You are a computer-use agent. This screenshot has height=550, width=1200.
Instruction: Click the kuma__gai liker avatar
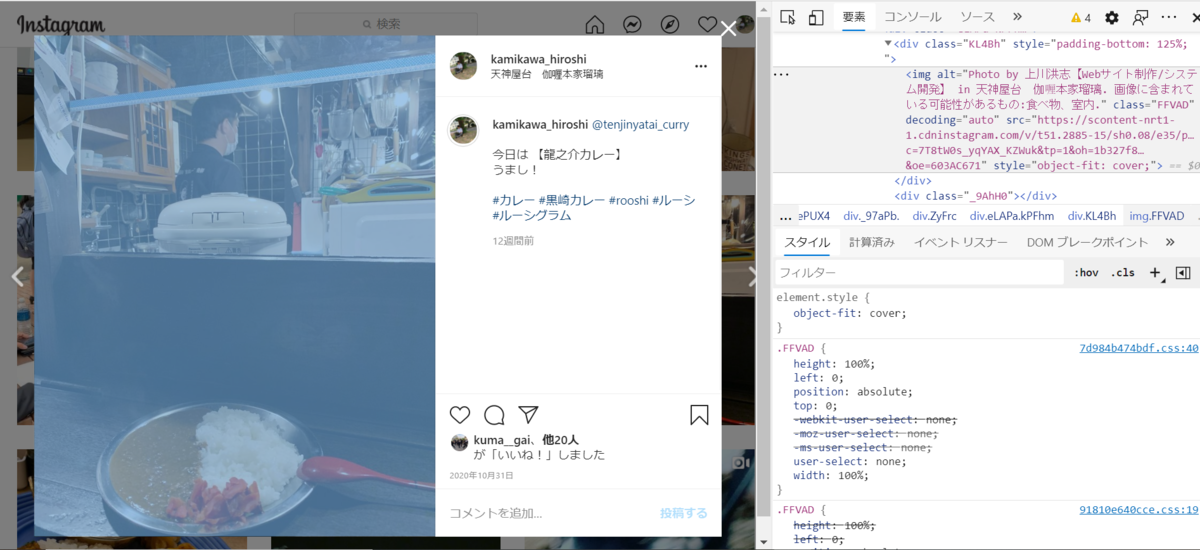(x=459, y=443)
